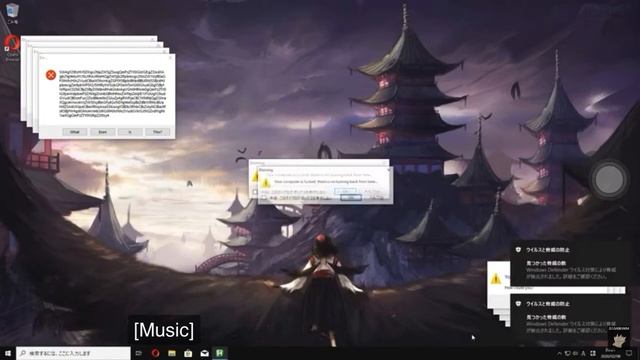
Task: Open the Recycle Bin desktop icon
Action: pyautogui.click(x=12, y=12)
